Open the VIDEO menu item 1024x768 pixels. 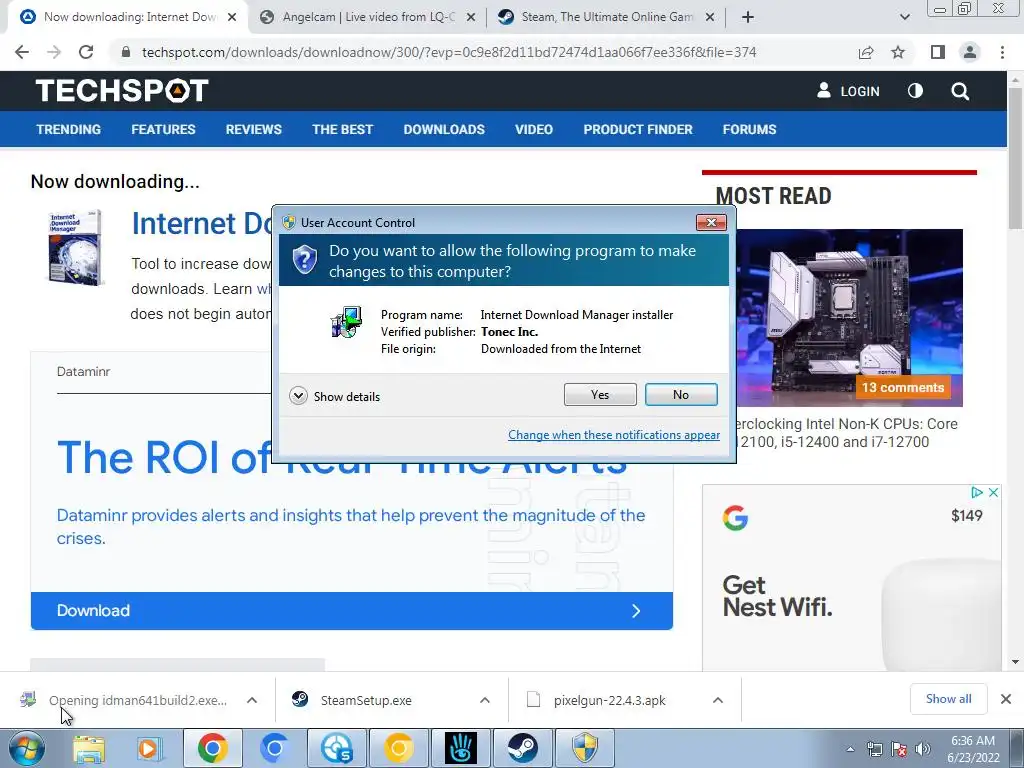(x=534, y=129)
